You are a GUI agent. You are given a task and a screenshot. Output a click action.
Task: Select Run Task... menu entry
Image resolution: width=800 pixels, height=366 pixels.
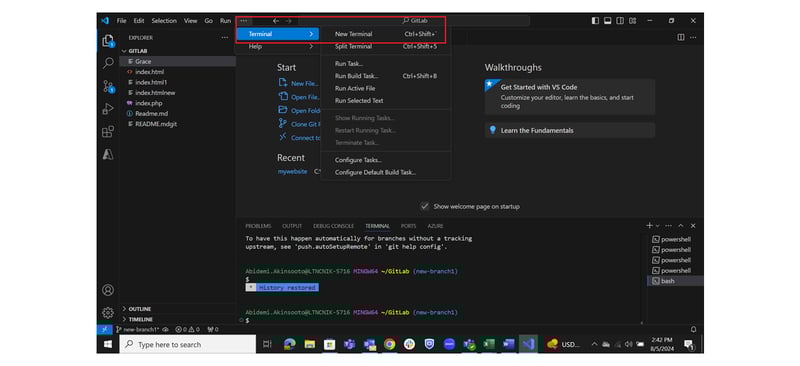[x=386, y=64]
